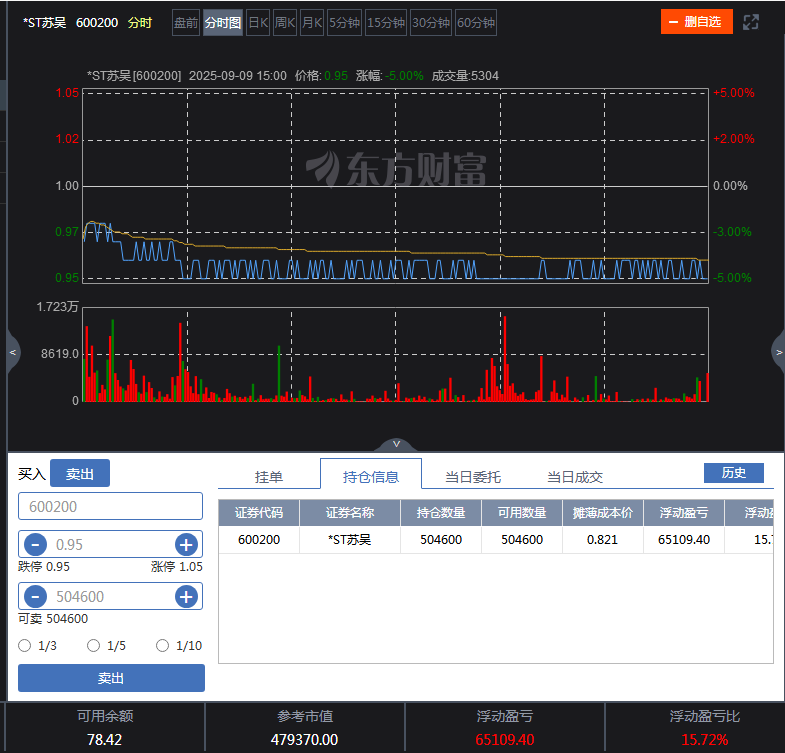Sort by 摊薄成本价 column header

603,513
